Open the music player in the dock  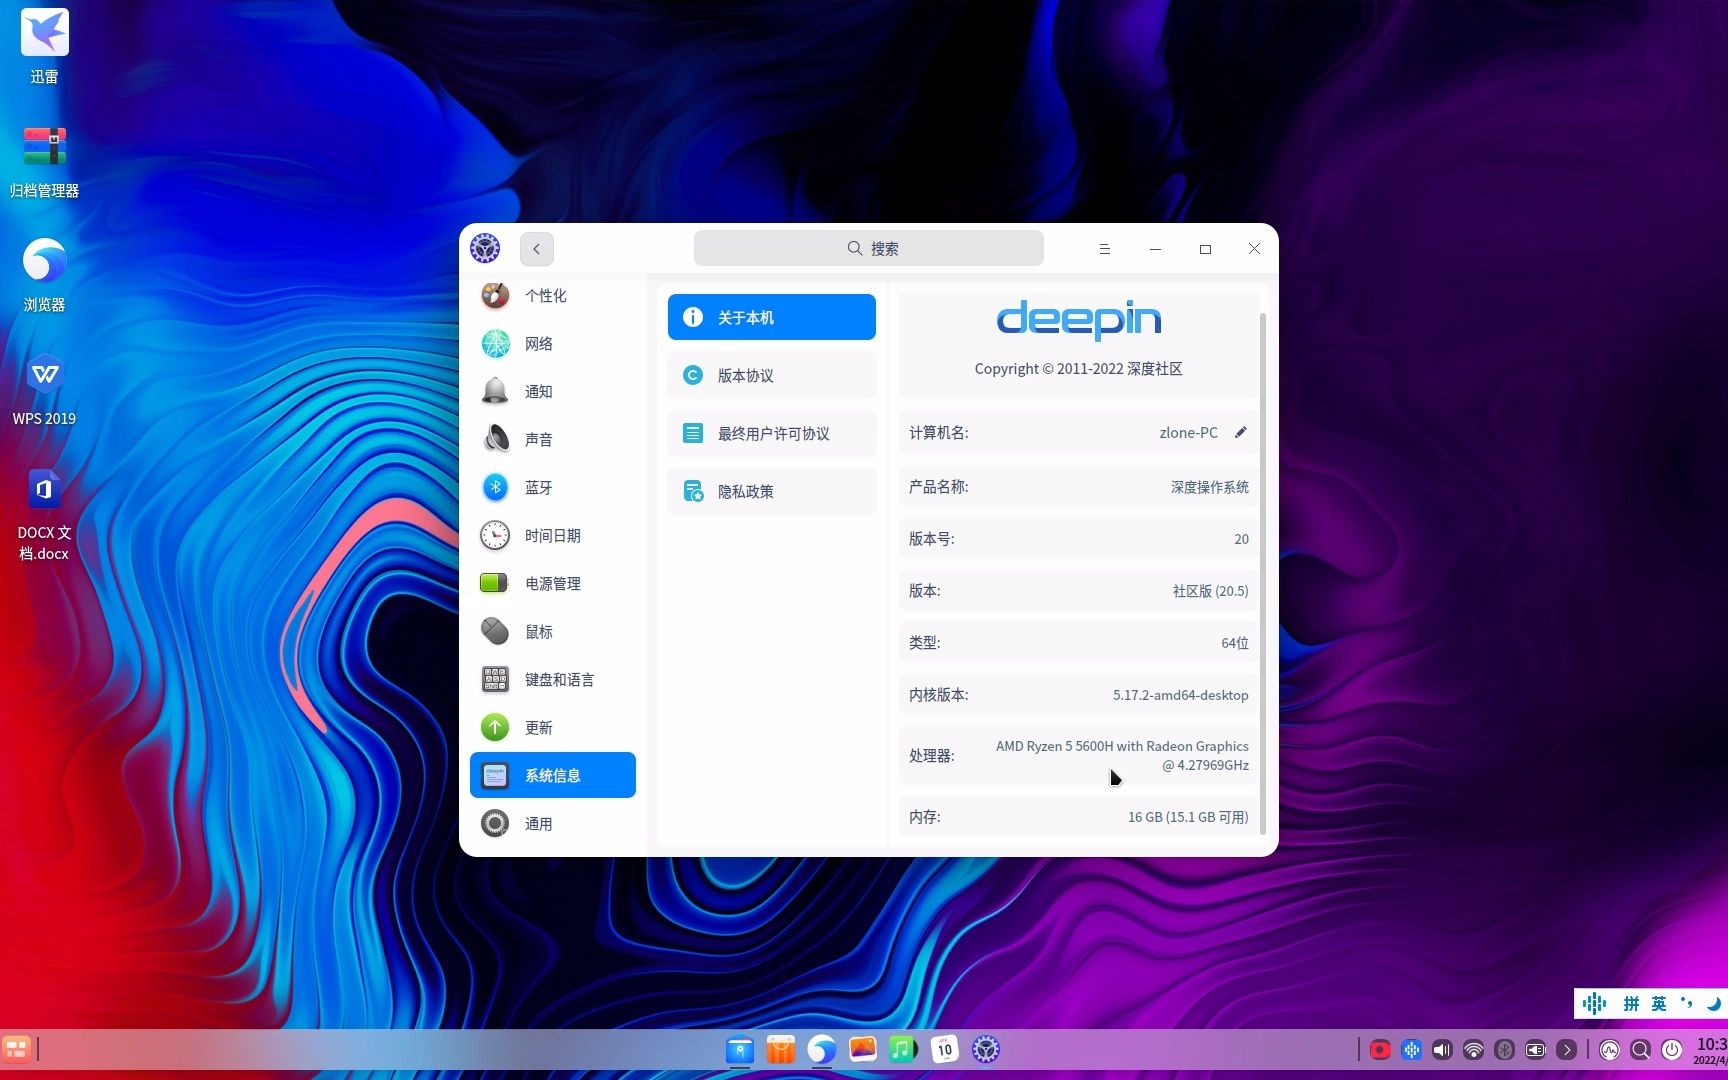click(x=903, y=1049)
